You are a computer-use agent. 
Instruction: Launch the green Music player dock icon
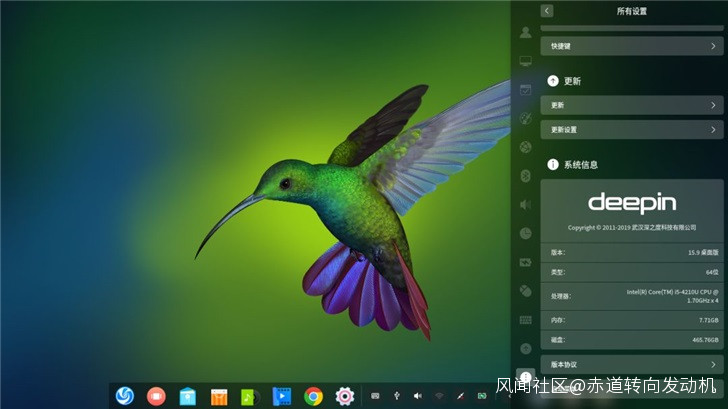[x=250, y=397]
